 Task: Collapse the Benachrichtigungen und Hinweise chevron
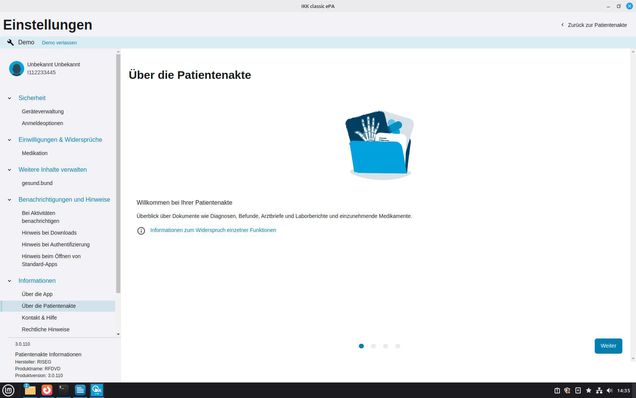click(9, 200)
